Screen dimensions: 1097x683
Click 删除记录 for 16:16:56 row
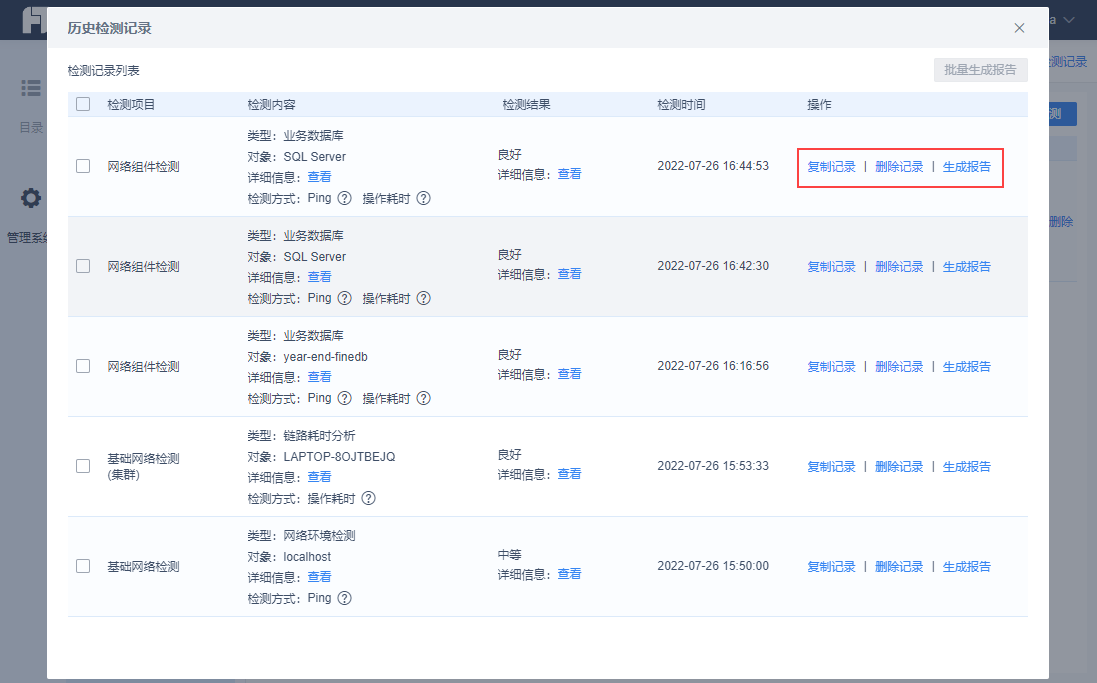pos(899,367)
